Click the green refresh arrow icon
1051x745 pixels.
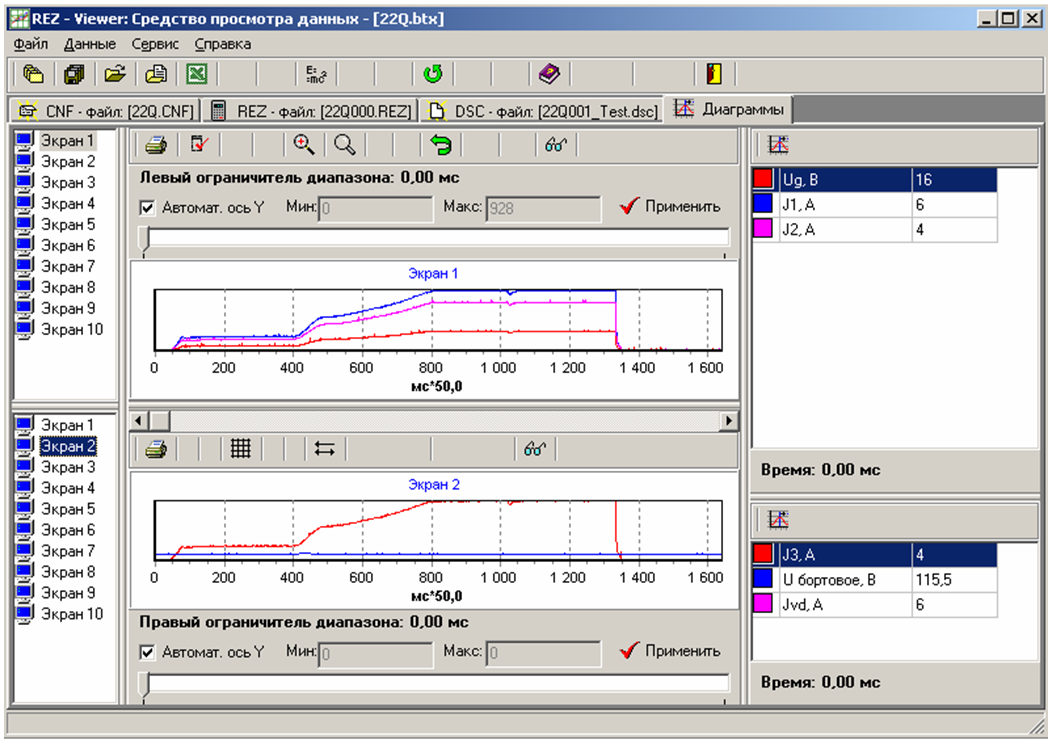point(432,74)
